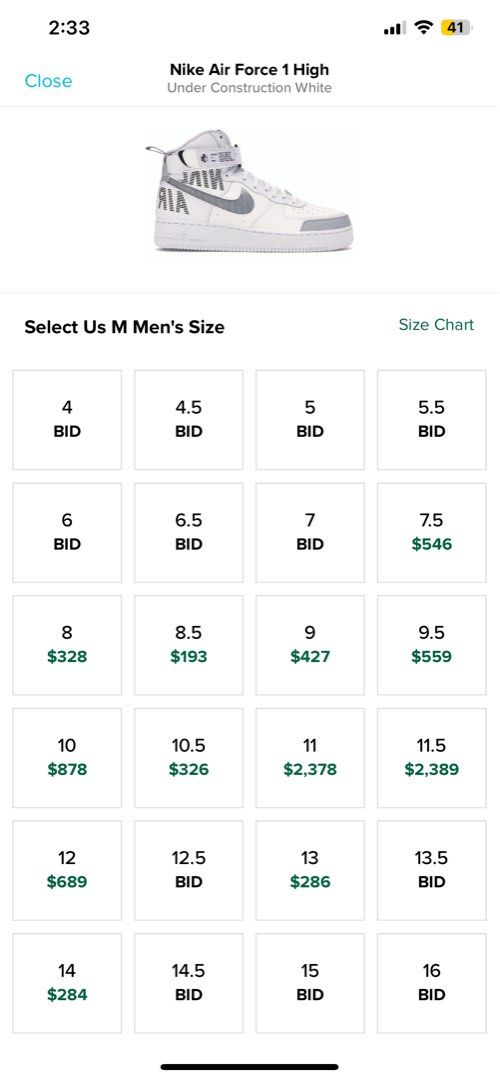Place a bid on size 6.5

(189, 532)
